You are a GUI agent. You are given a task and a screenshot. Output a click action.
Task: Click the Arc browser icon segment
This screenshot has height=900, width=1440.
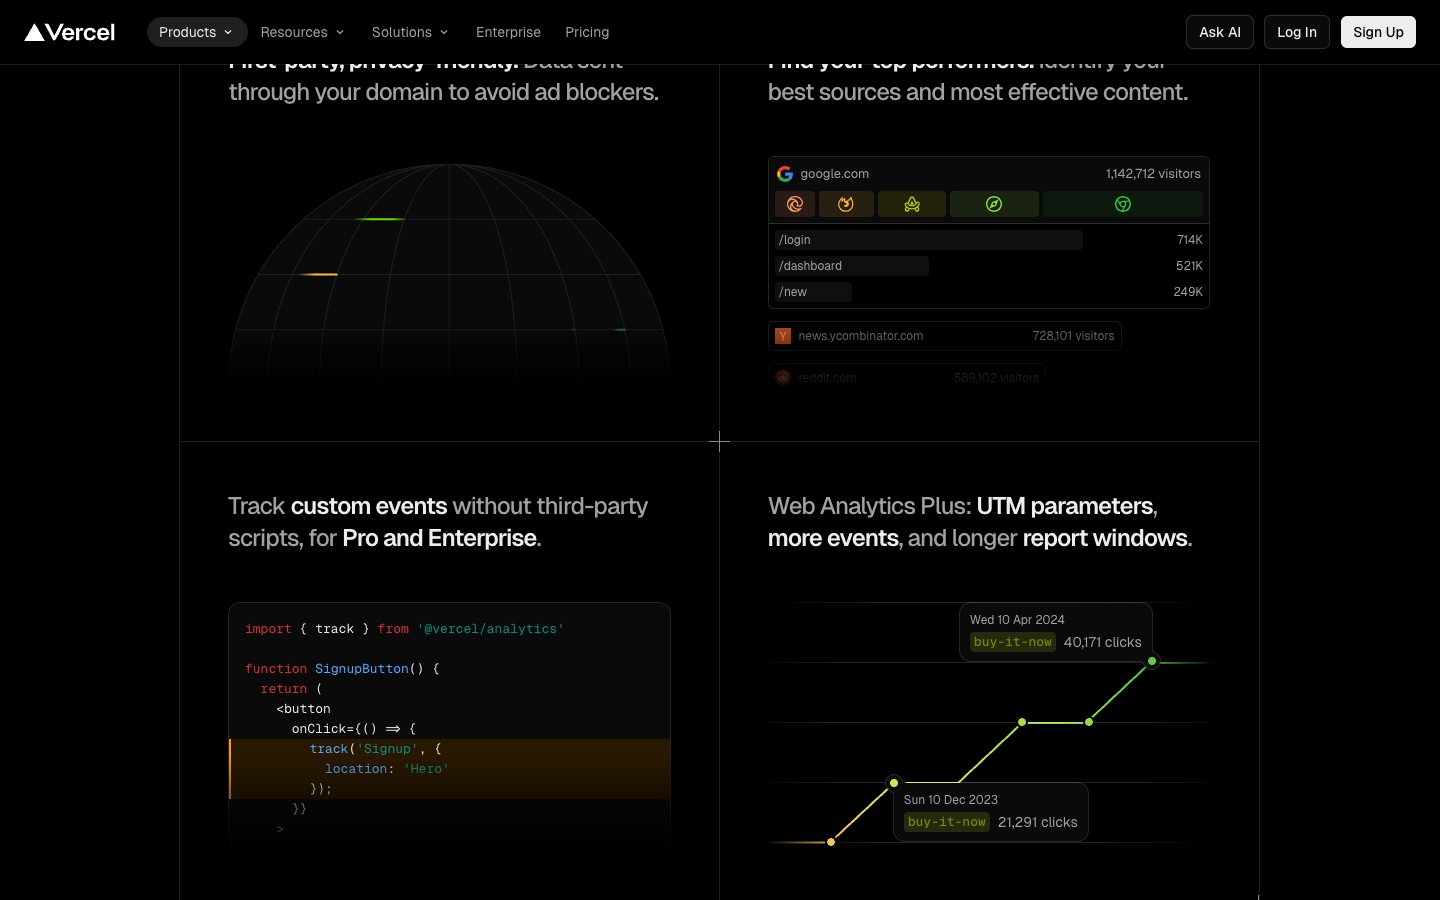pyautogui.click(x=912, y=204)
